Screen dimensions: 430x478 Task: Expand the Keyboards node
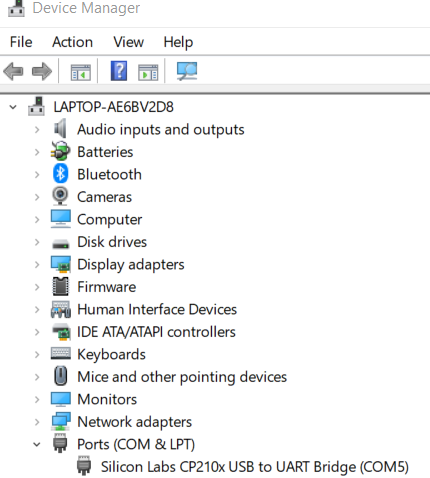click(37, 354)
